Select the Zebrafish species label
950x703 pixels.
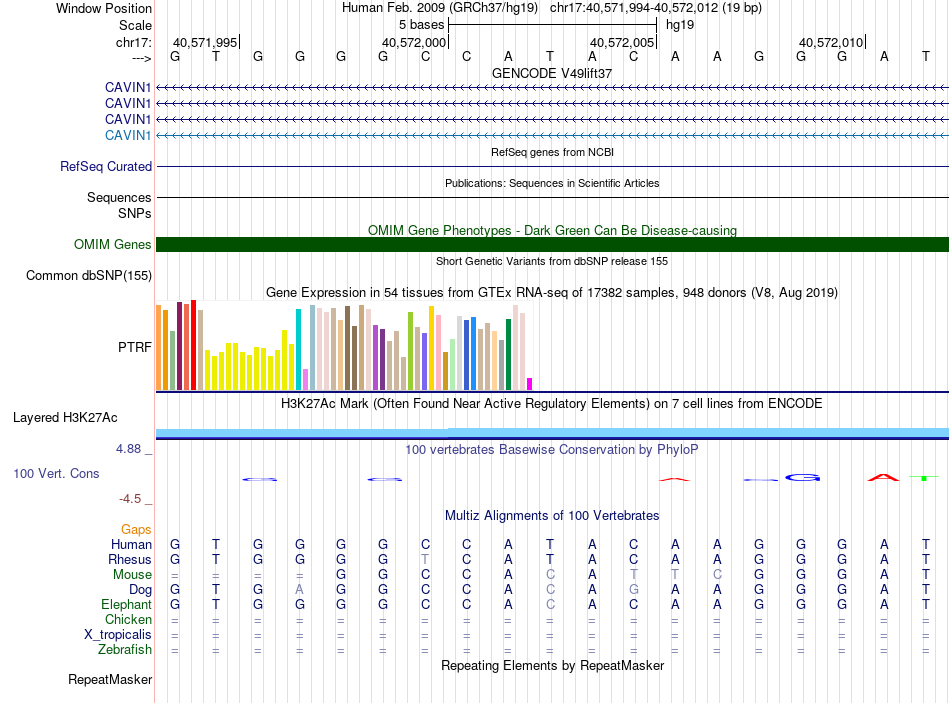pos(126,650)
